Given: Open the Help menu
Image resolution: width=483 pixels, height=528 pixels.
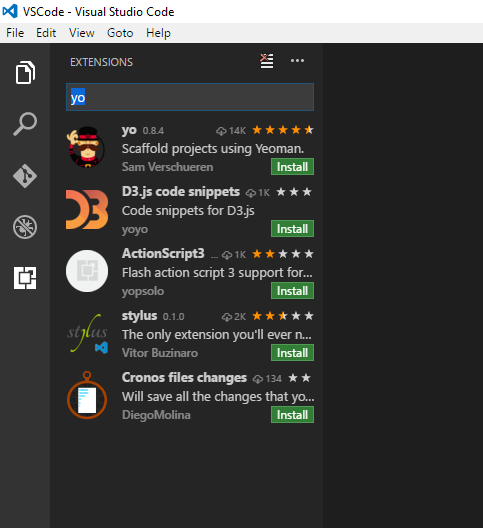Looking at the screenshot, I should coord(158,33).
